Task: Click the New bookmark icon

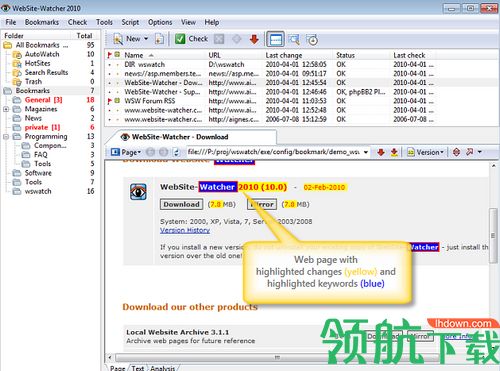Action: [118, 39]
